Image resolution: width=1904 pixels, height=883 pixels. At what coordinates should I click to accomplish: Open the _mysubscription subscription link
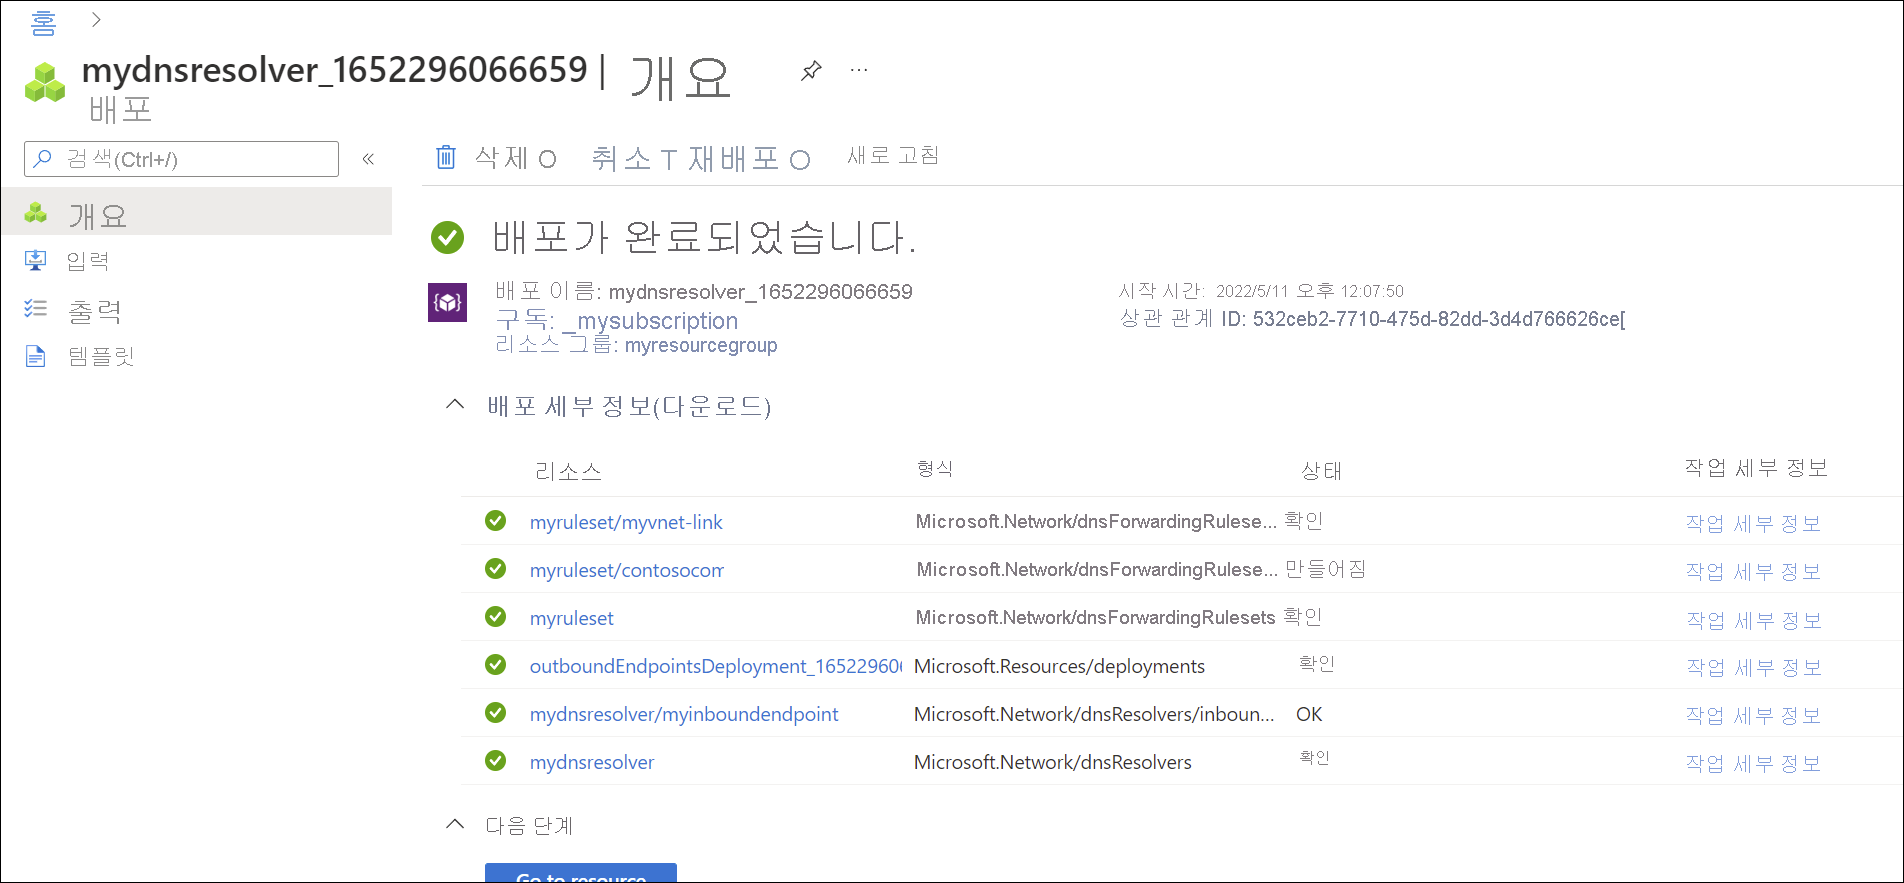pos(650,321)
